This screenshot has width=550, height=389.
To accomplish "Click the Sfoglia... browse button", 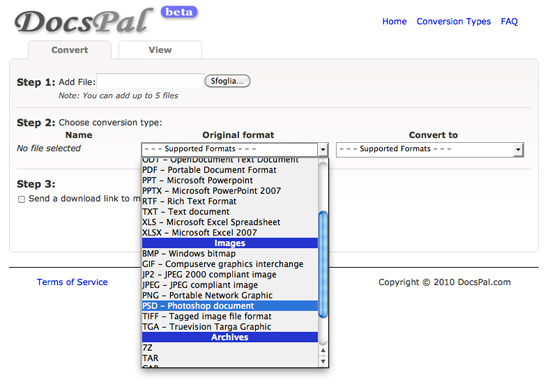I will pos(227,81).
